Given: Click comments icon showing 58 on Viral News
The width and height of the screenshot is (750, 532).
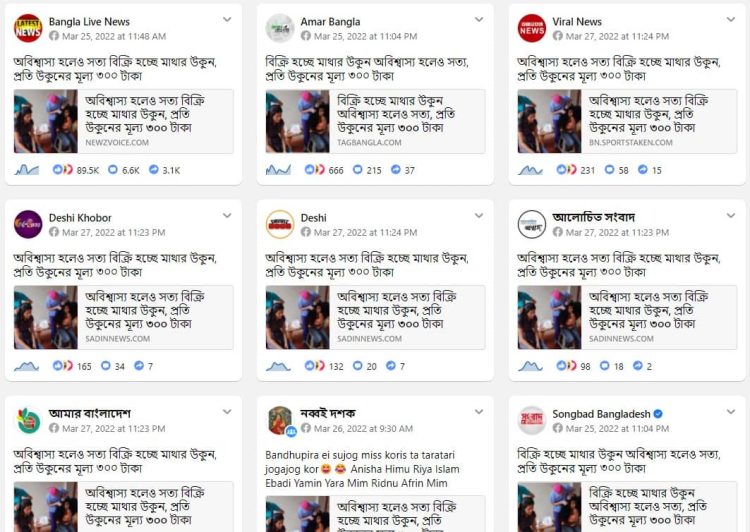Looking at the screenshot, I should pos(609,170).
